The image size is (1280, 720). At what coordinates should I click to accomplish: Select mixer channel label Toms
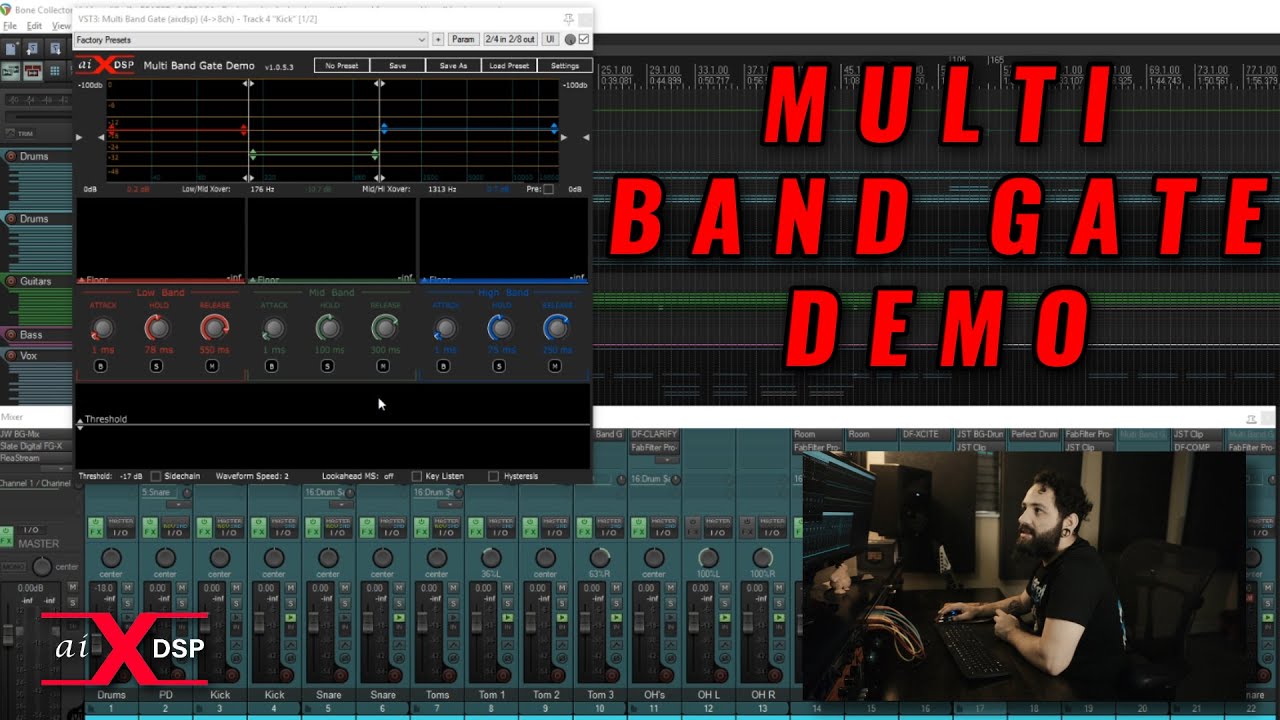point(437,694)
